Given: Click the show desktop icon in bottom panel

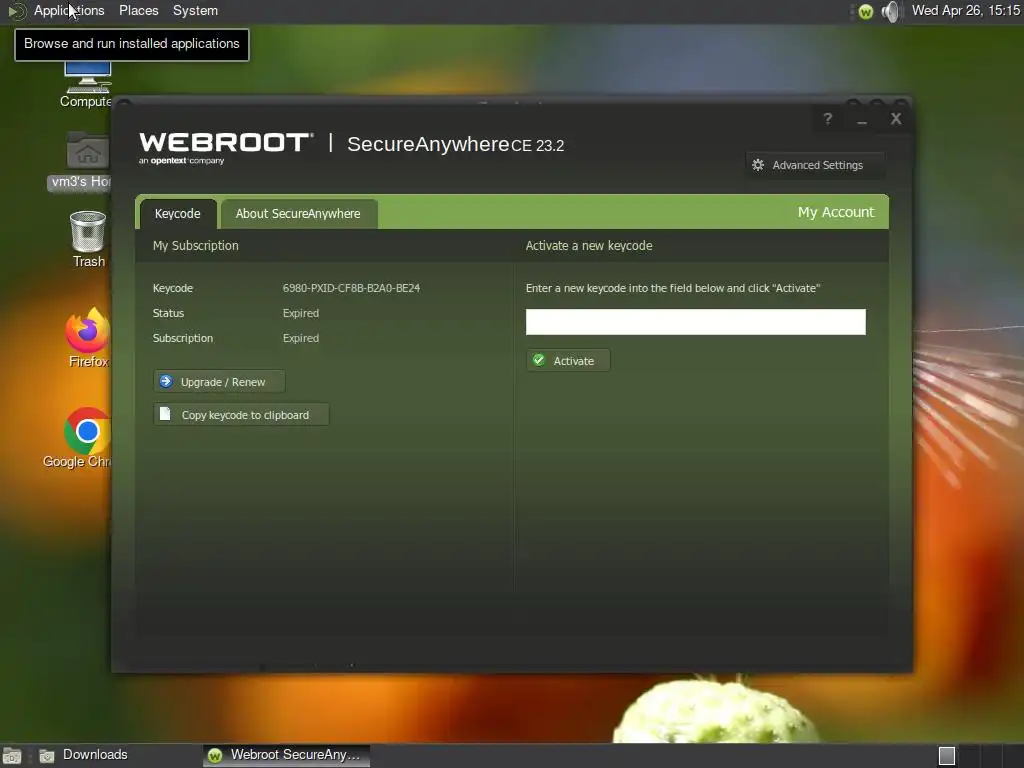Looking at the screenshot, I should 12,756.
